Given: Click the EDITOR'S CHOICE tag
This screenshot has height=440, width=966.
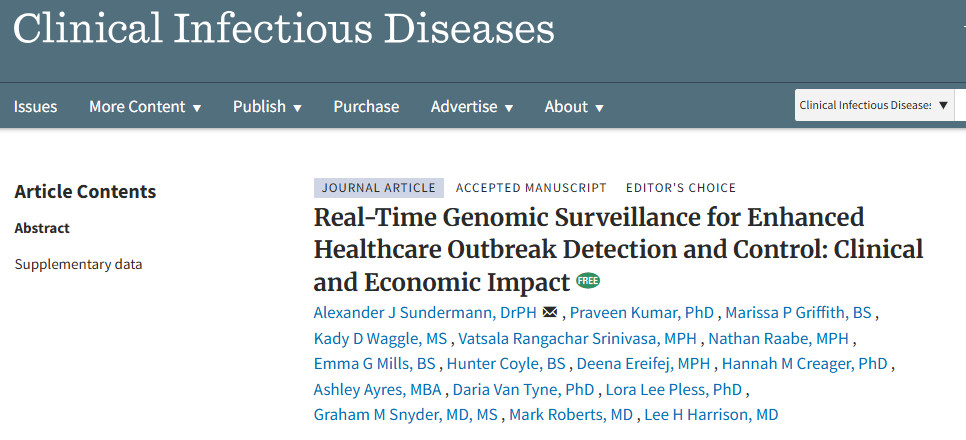Looking at the screenshot, I should (681, 188).
